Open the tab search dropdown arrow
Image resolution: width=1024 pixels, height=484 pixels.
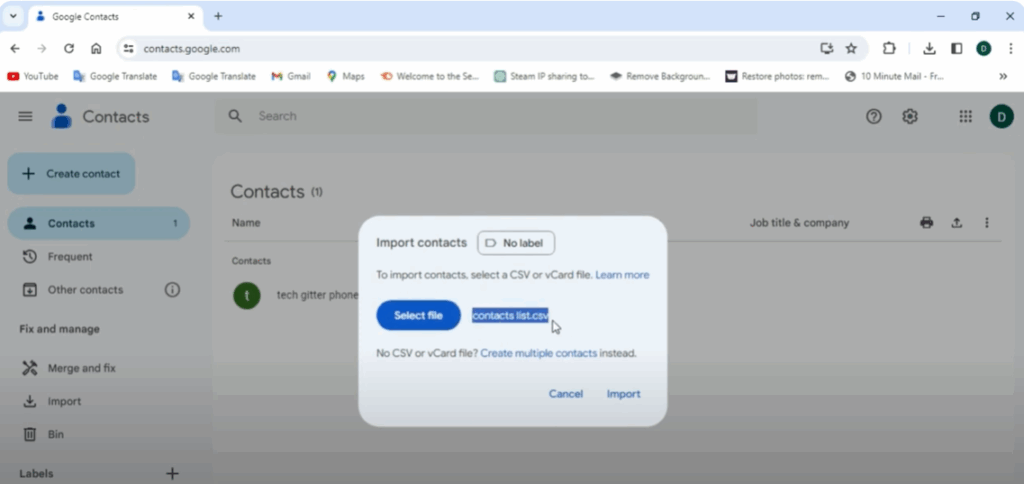click(x=12, y=16)
